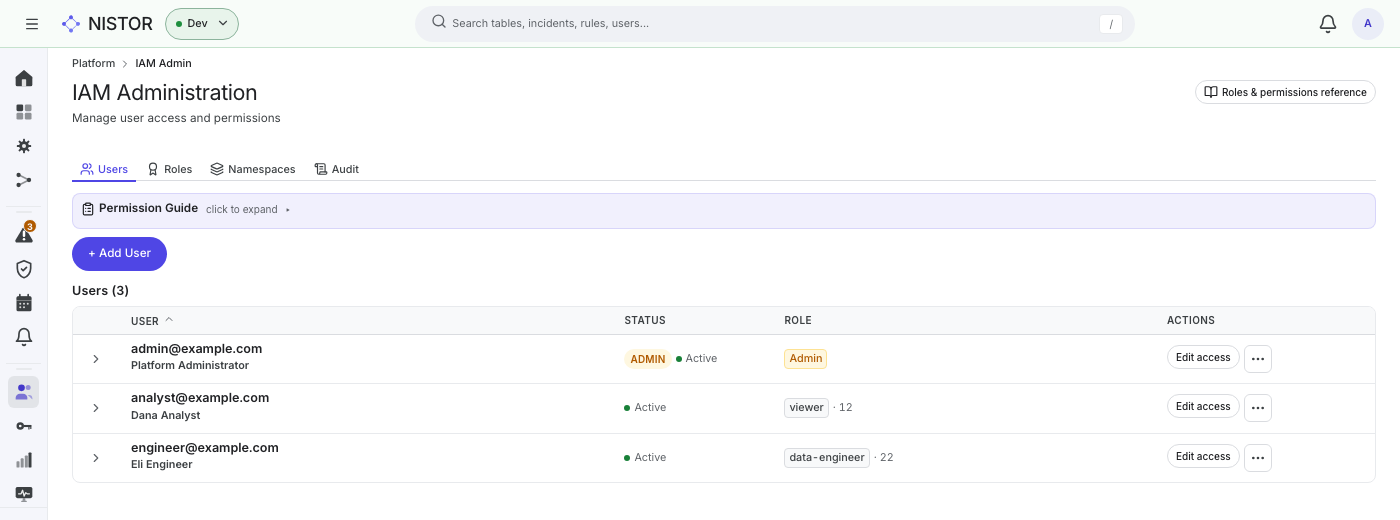Open the alerts bell sidebar icon
Viewport: 1400px width, 520px height.
click(24, 337)
